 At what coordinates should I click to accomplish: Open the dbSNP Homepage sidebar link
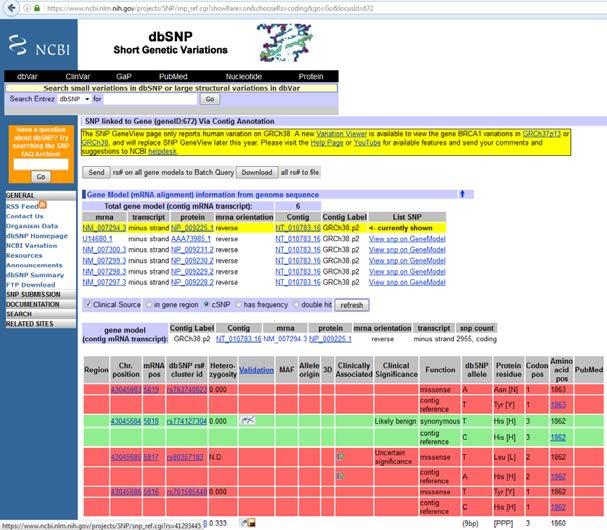coord(37,236)
